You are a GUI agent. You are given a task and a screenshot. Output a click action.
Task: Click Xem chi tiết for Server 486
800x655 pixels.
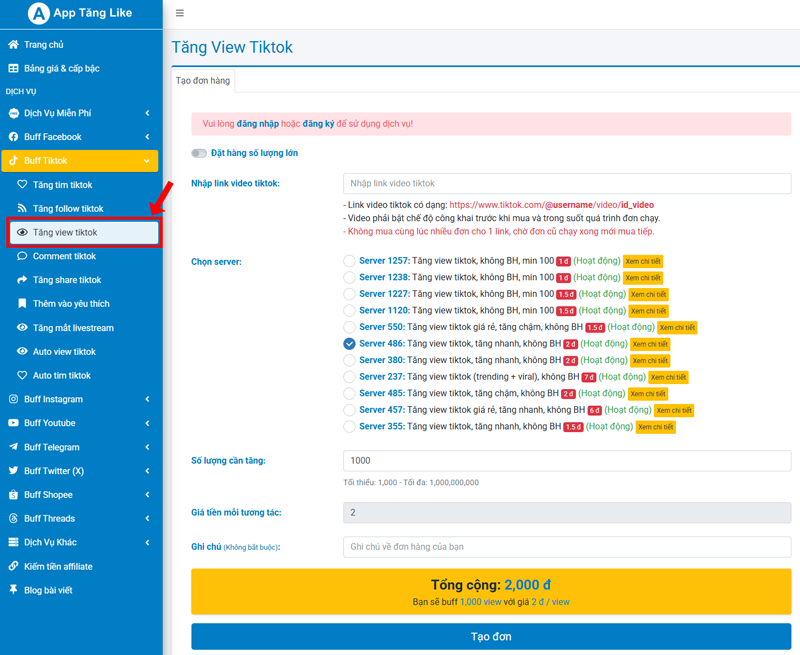tap(650, 344)
